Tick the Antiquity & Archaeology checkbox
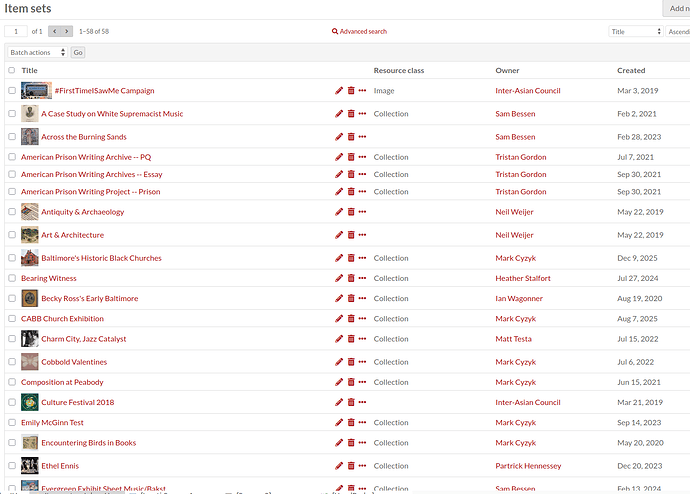The width and height of the screenshot is (690, 494). pos(12,212)
